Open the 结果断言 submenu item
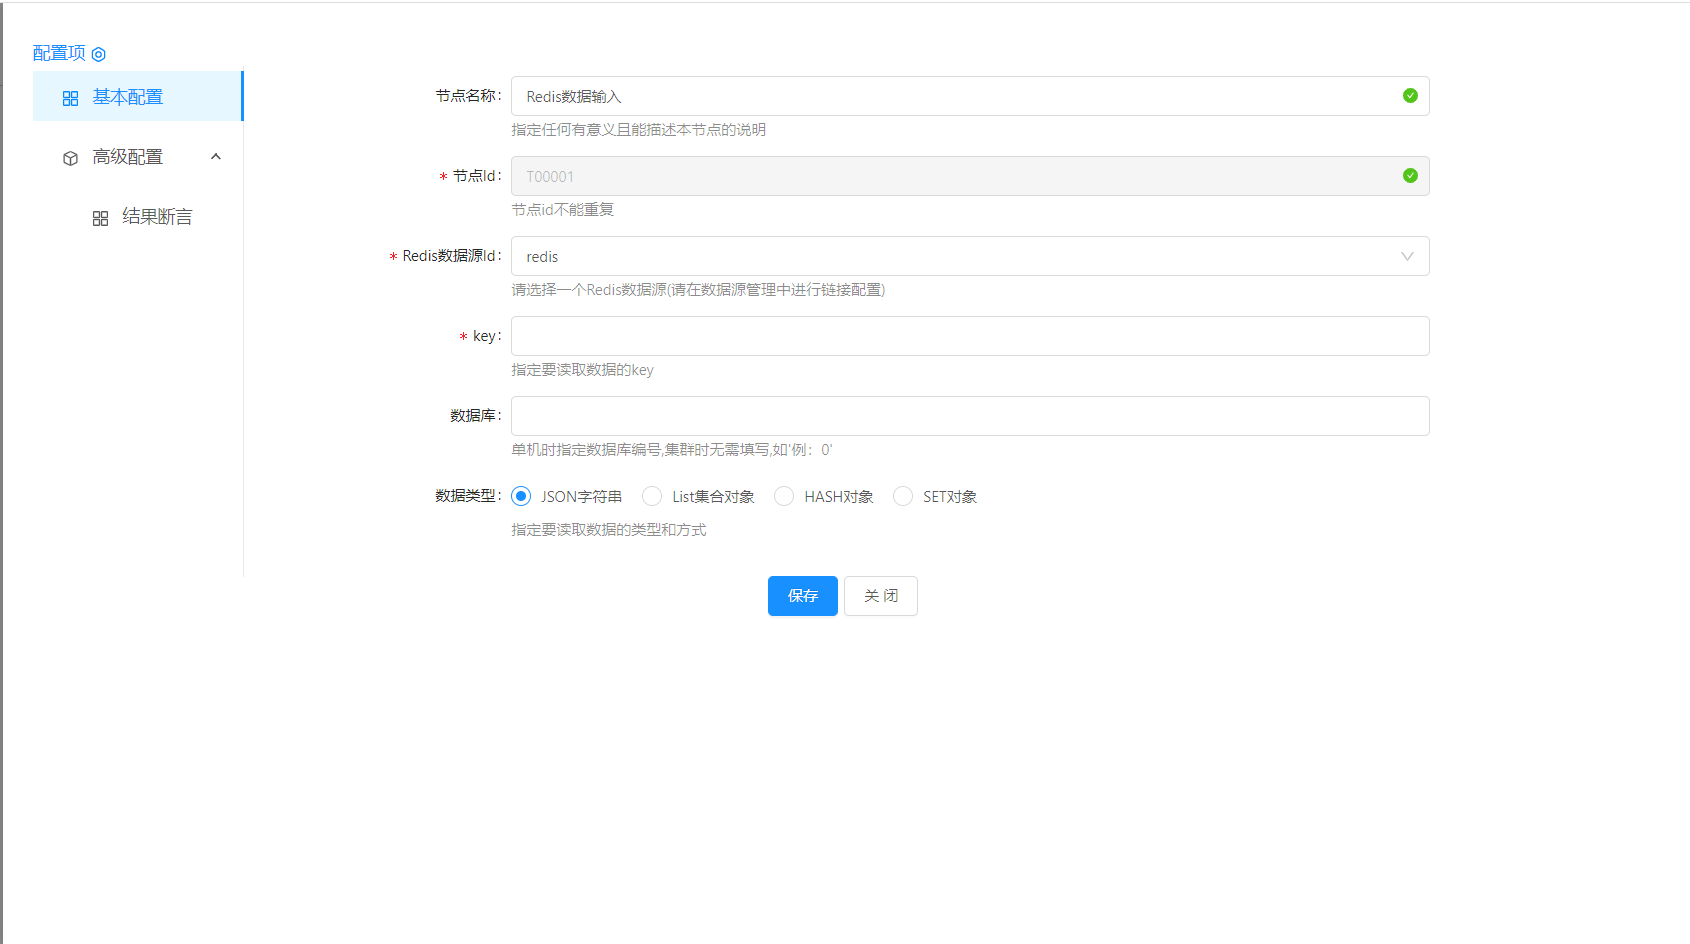This screenshot has height=944, width=1690. coord(157,217)
